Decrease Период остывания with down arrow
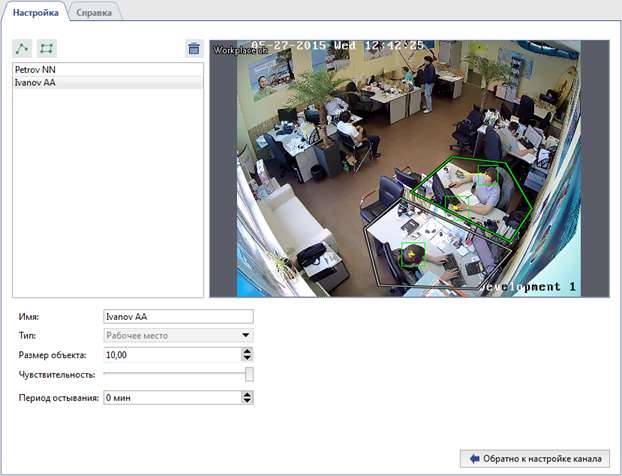This screenshot has height=476, width=622. point(247,401)
